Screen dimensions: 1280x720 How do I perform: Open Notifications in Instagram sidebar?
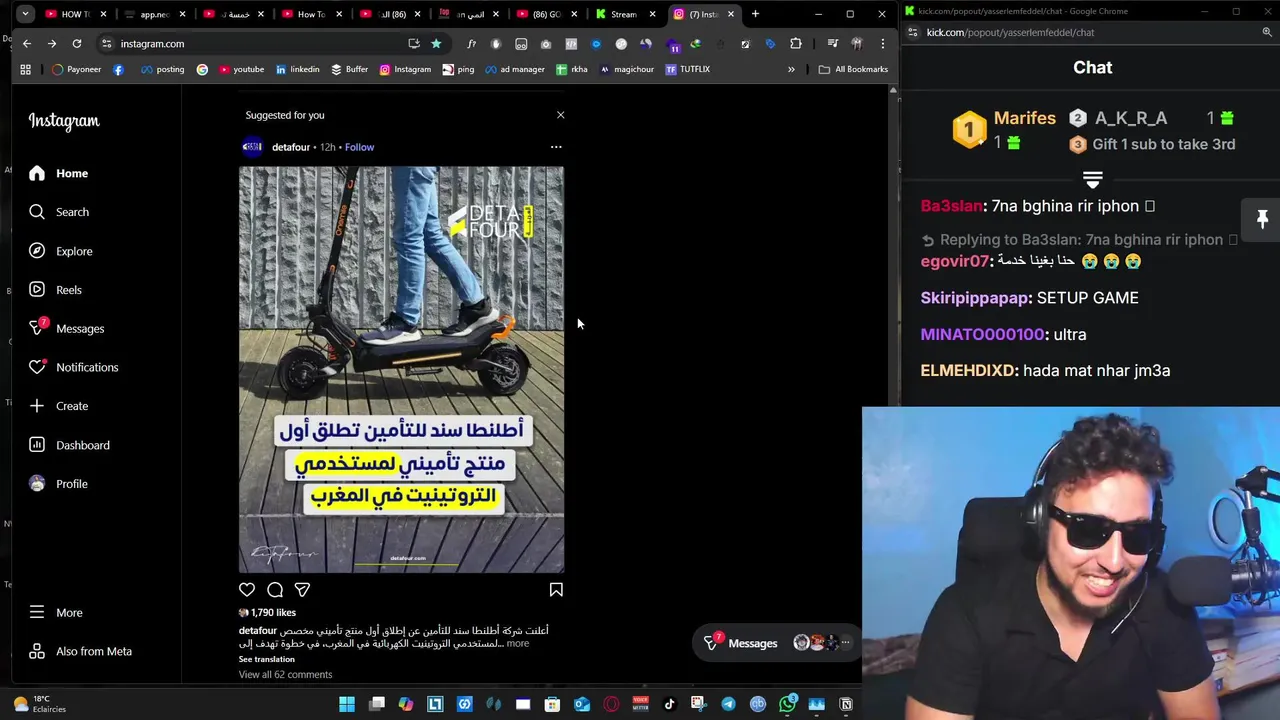coord(73,367)
